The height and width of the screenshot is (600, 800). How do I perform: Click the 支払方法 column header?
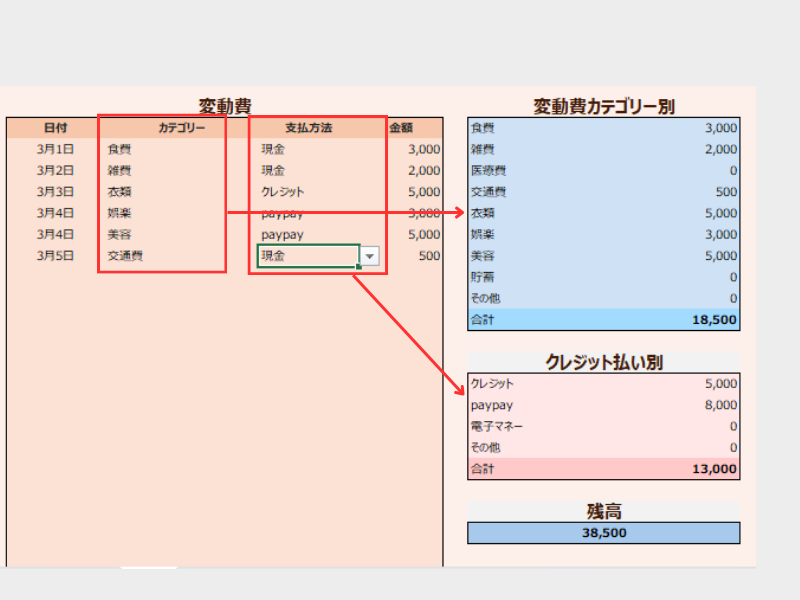tap(308, 128)
